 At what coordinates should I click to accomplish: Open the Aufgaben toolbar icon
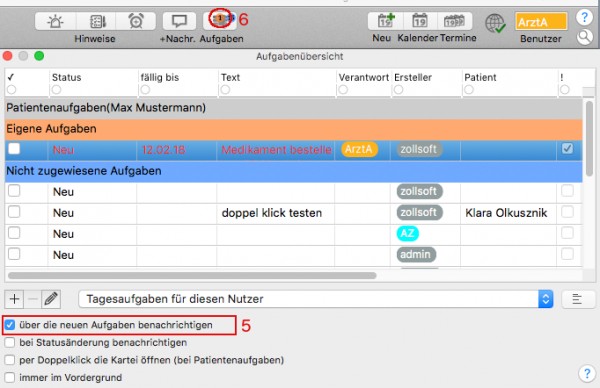tap(220, 20)
